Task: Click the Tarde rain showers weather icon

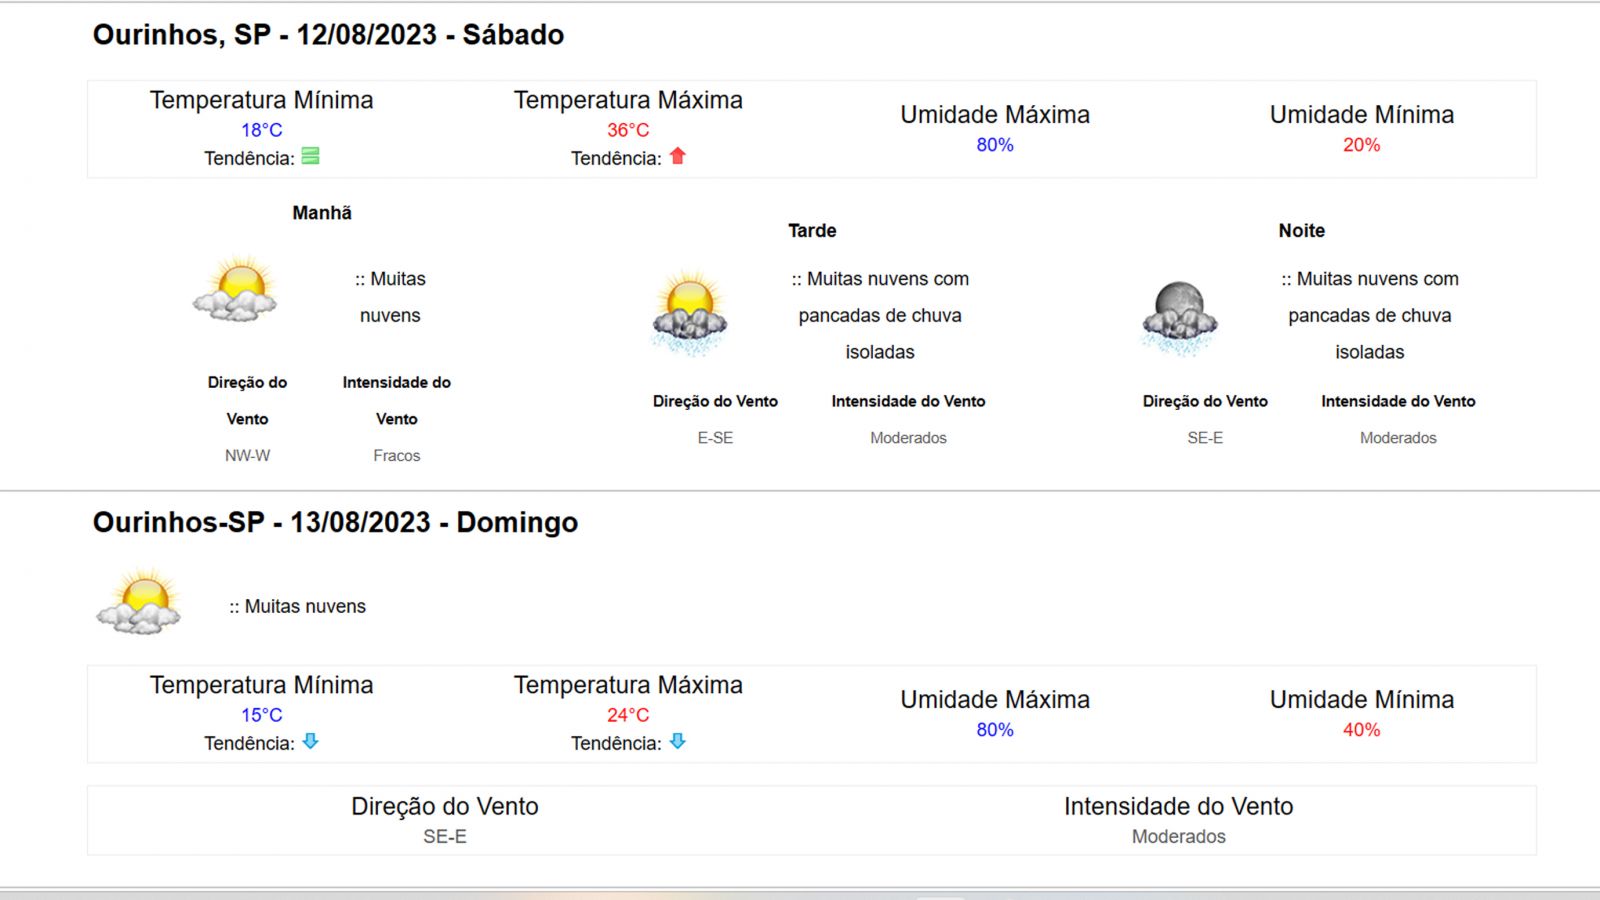Action: [689, 314]
